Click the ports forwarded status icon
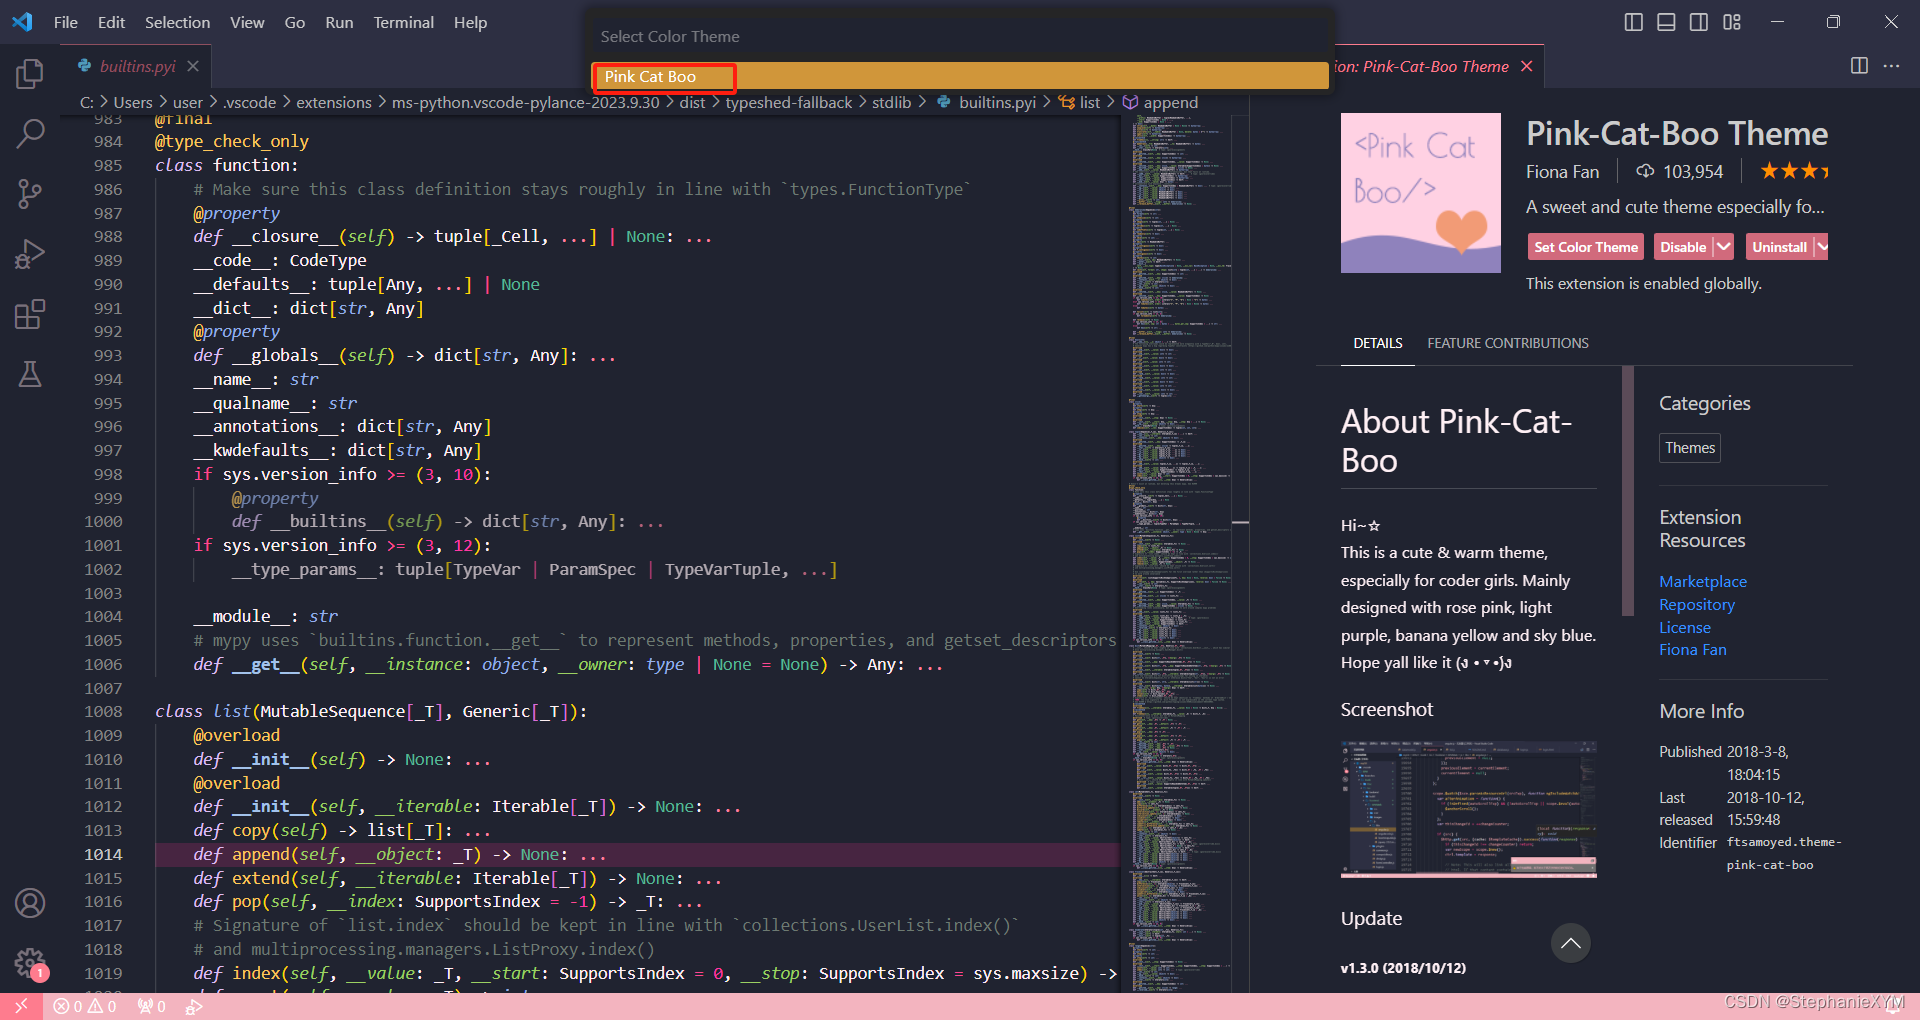 (151, 1006)
